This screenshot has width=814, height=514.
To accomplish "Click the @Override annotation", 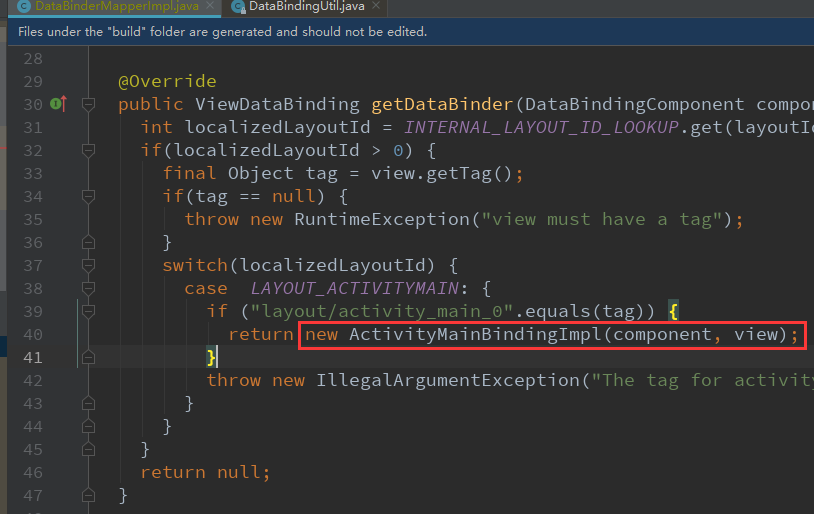I will 167,81.
